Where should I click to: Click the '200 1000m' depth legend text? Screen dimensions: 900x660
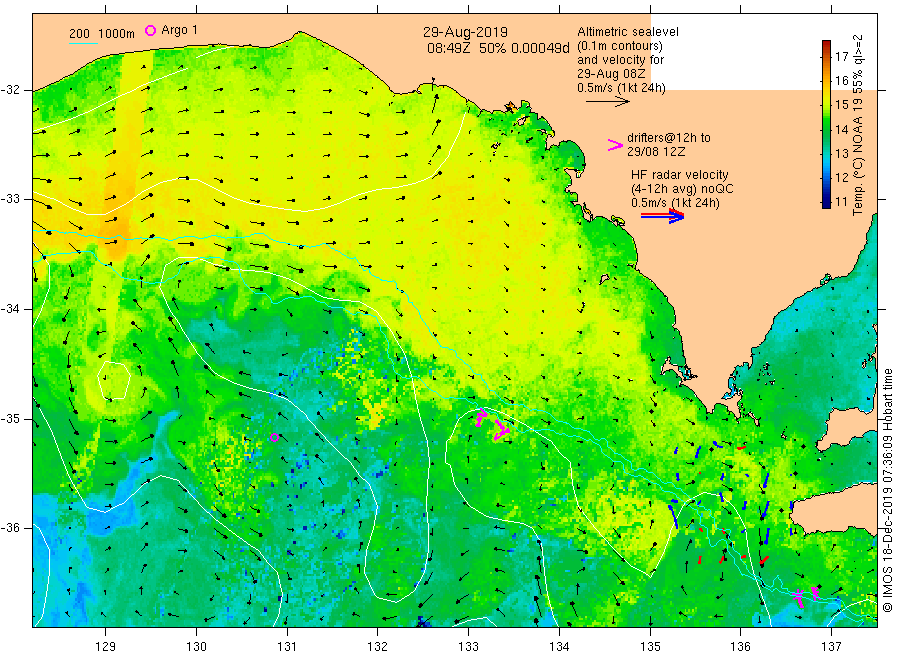[102, 34]
